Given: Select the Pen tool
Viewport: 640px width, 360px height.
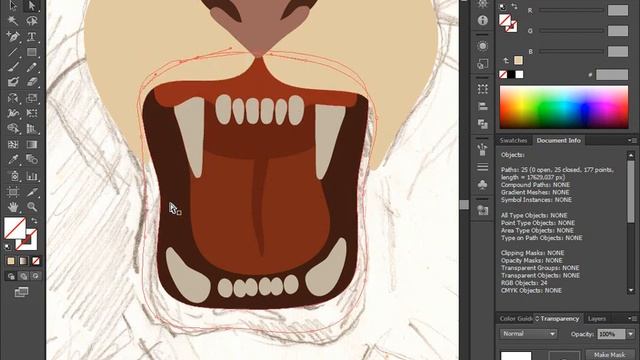Looking at the screenshot, I should pyautogui.click(x=13, y=36).
